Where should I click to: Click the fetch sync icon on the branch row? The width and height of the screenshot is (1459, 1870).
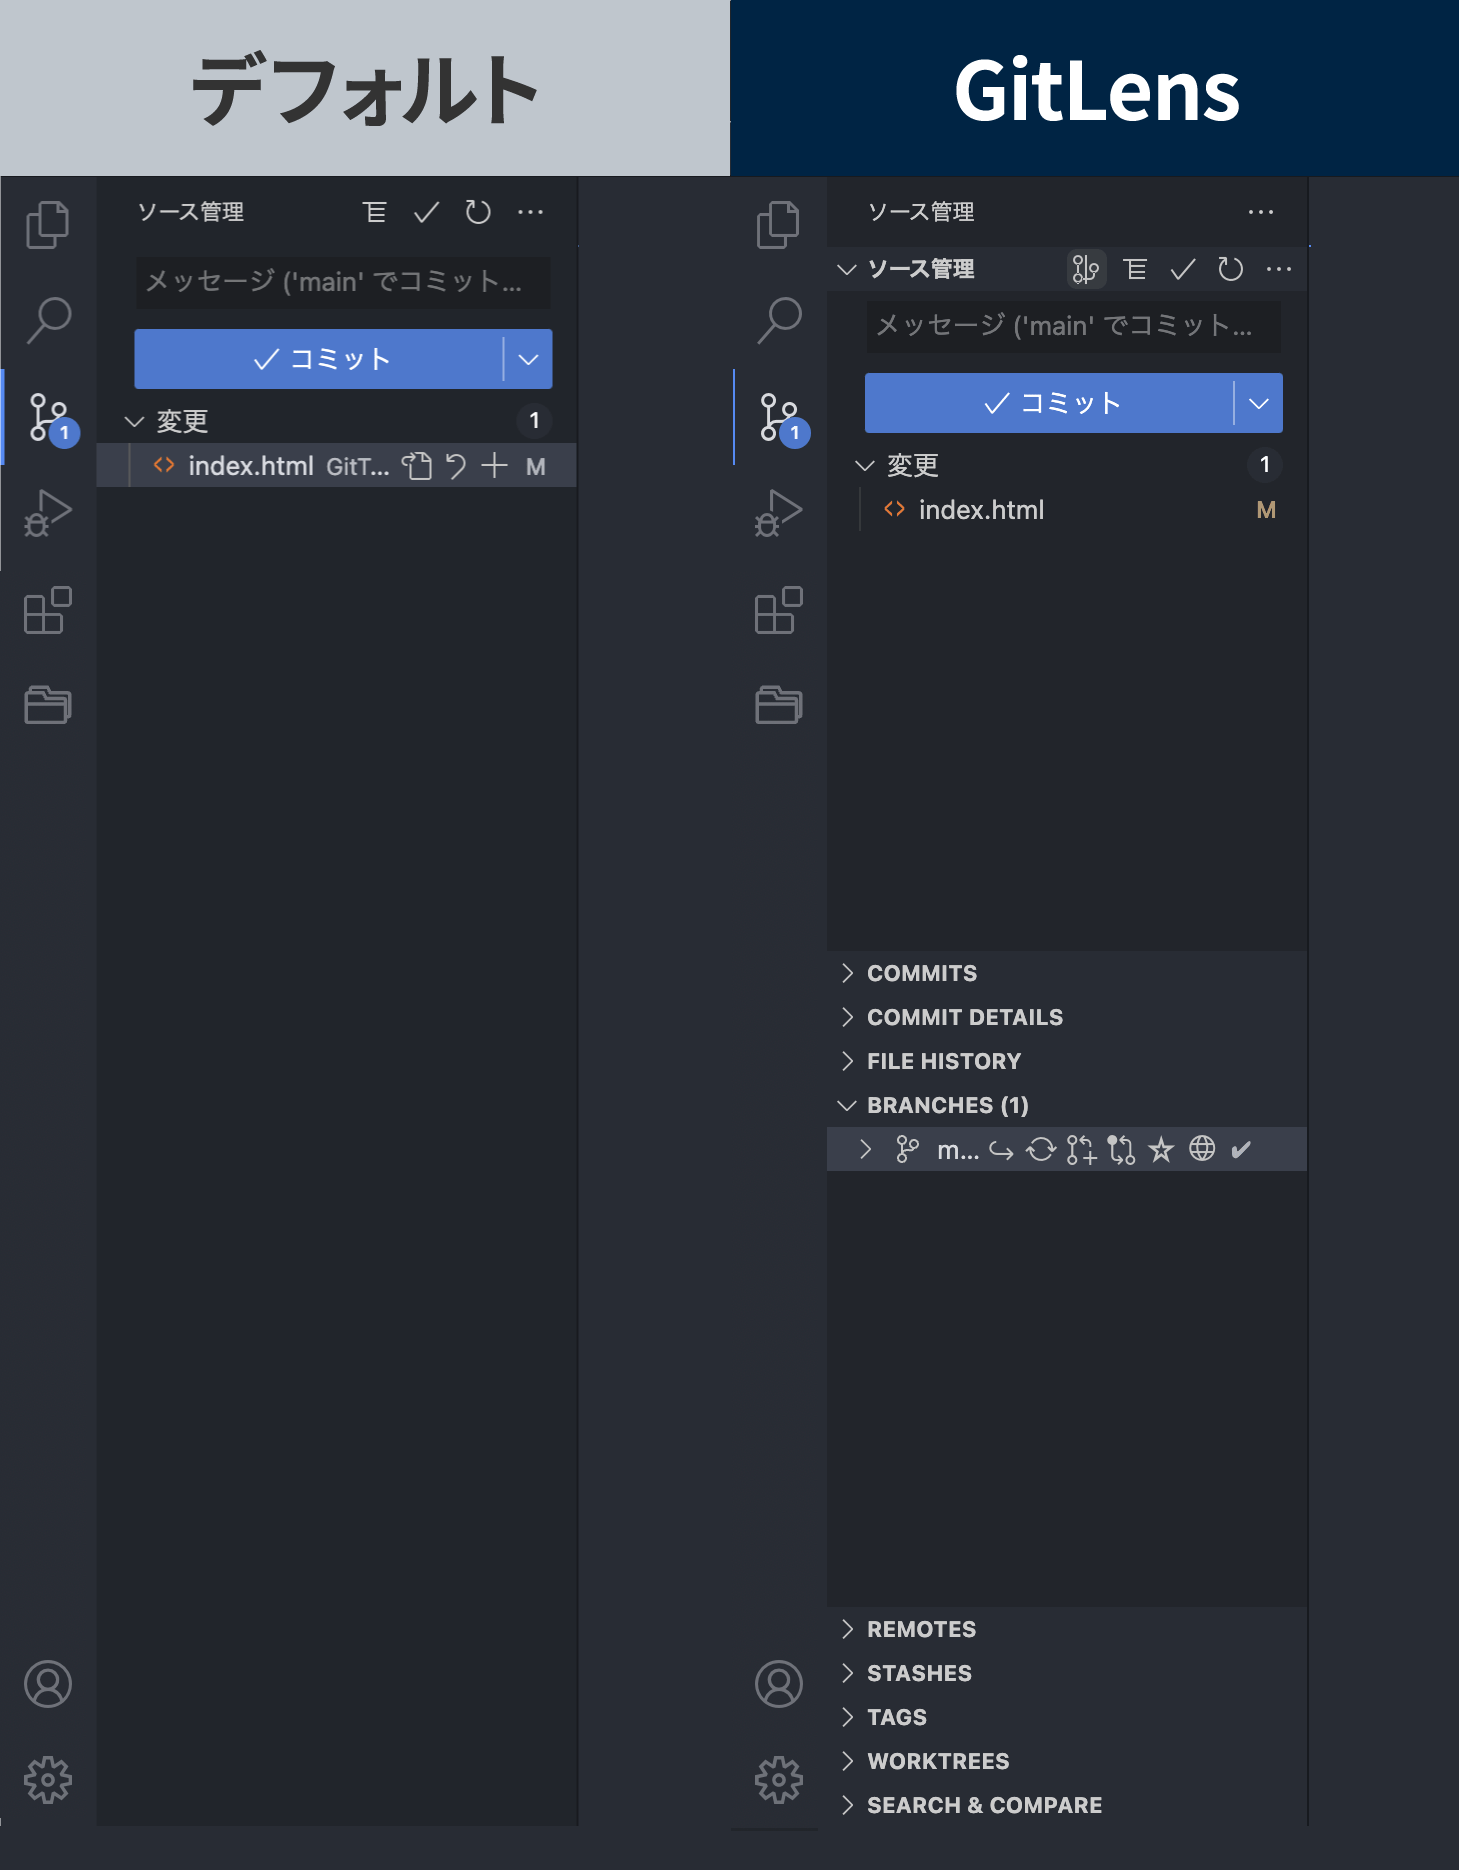click(1041, 1150)
